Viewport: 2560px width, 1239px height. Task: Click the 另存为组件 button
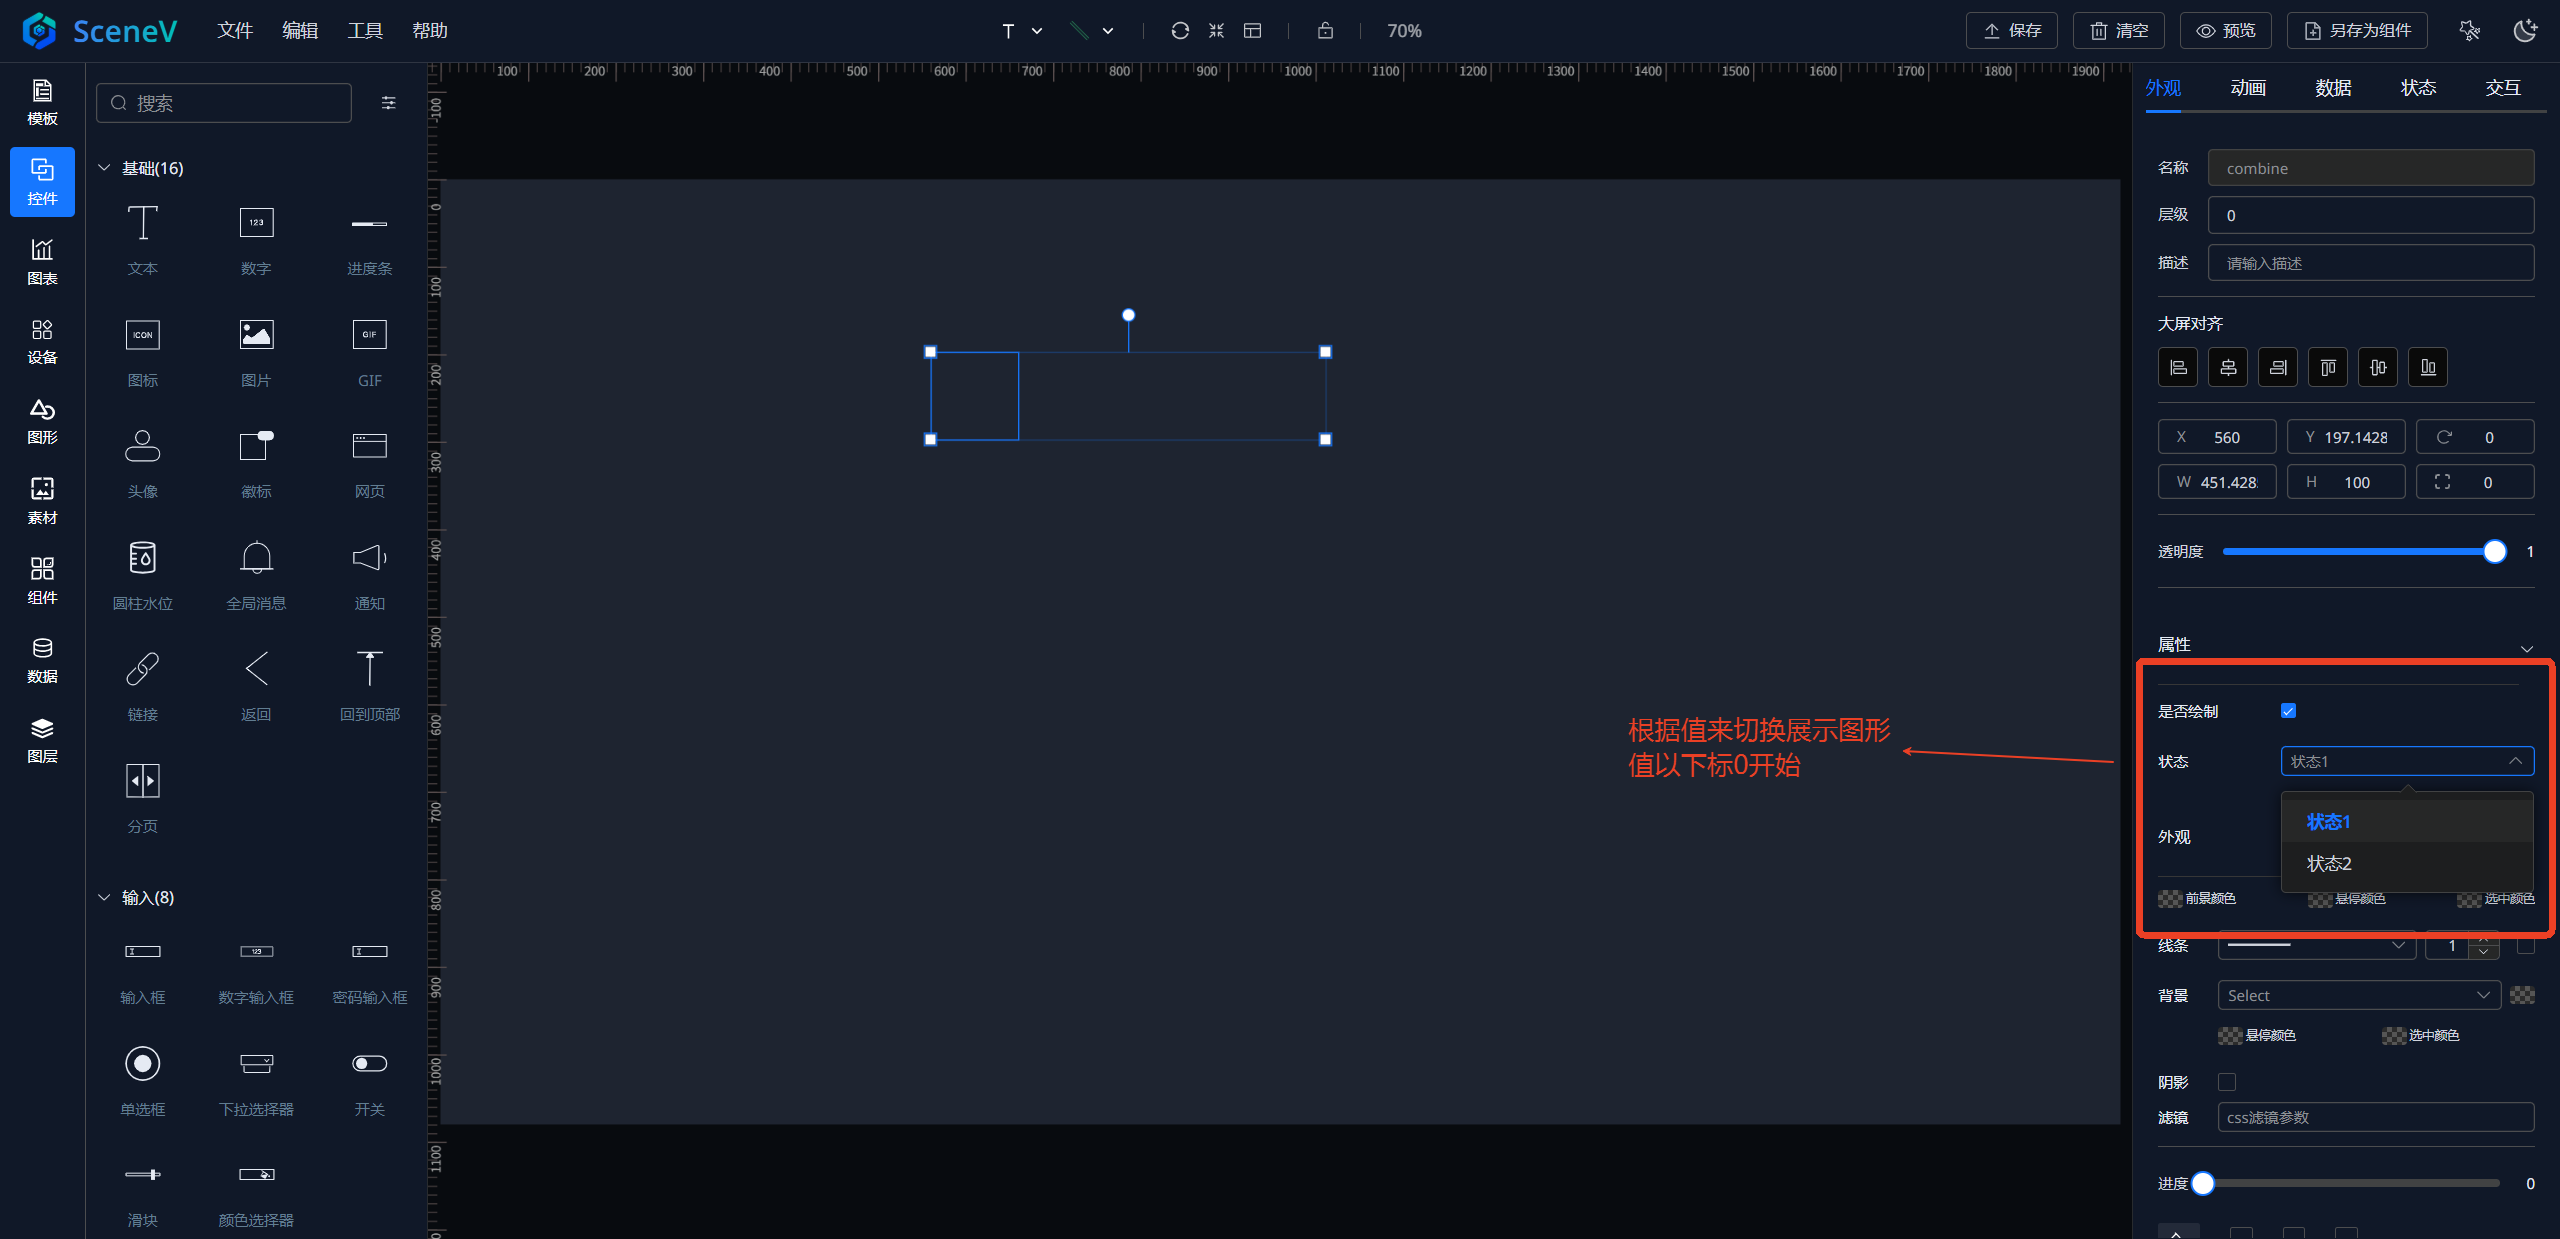tap(2357, 31)
